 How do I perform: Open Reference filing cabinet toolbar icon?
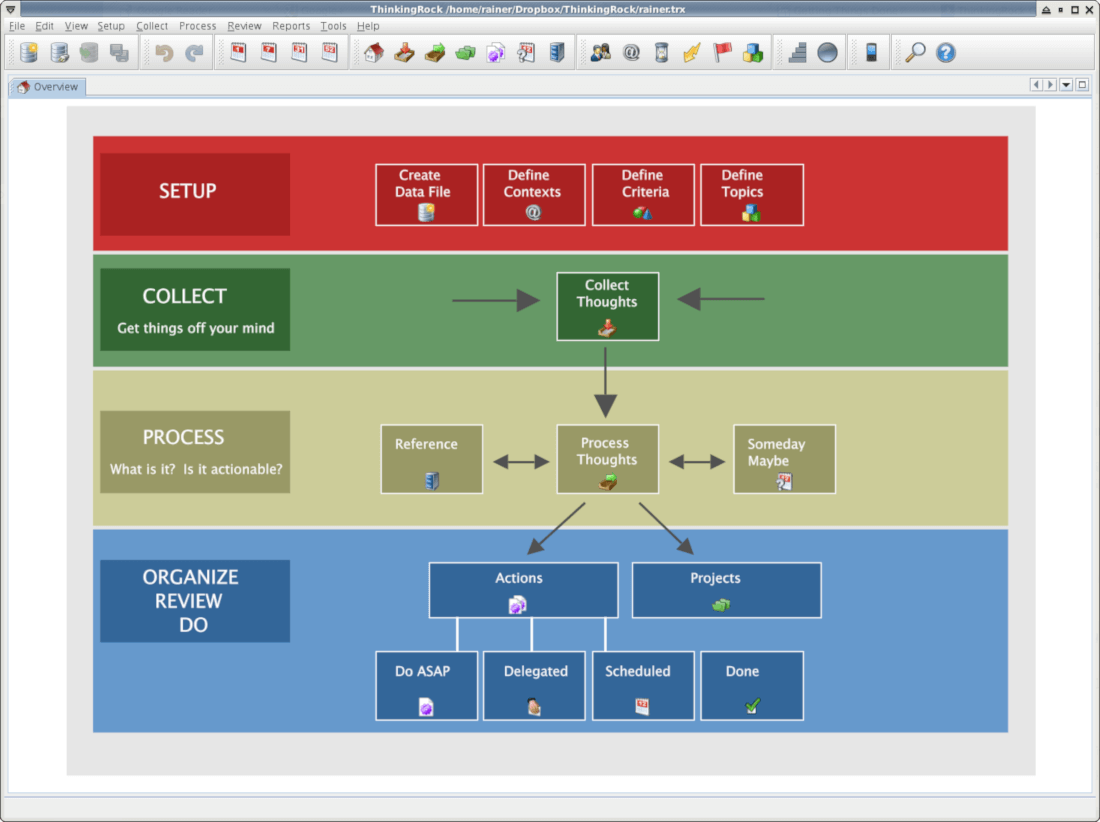[557, 53]
